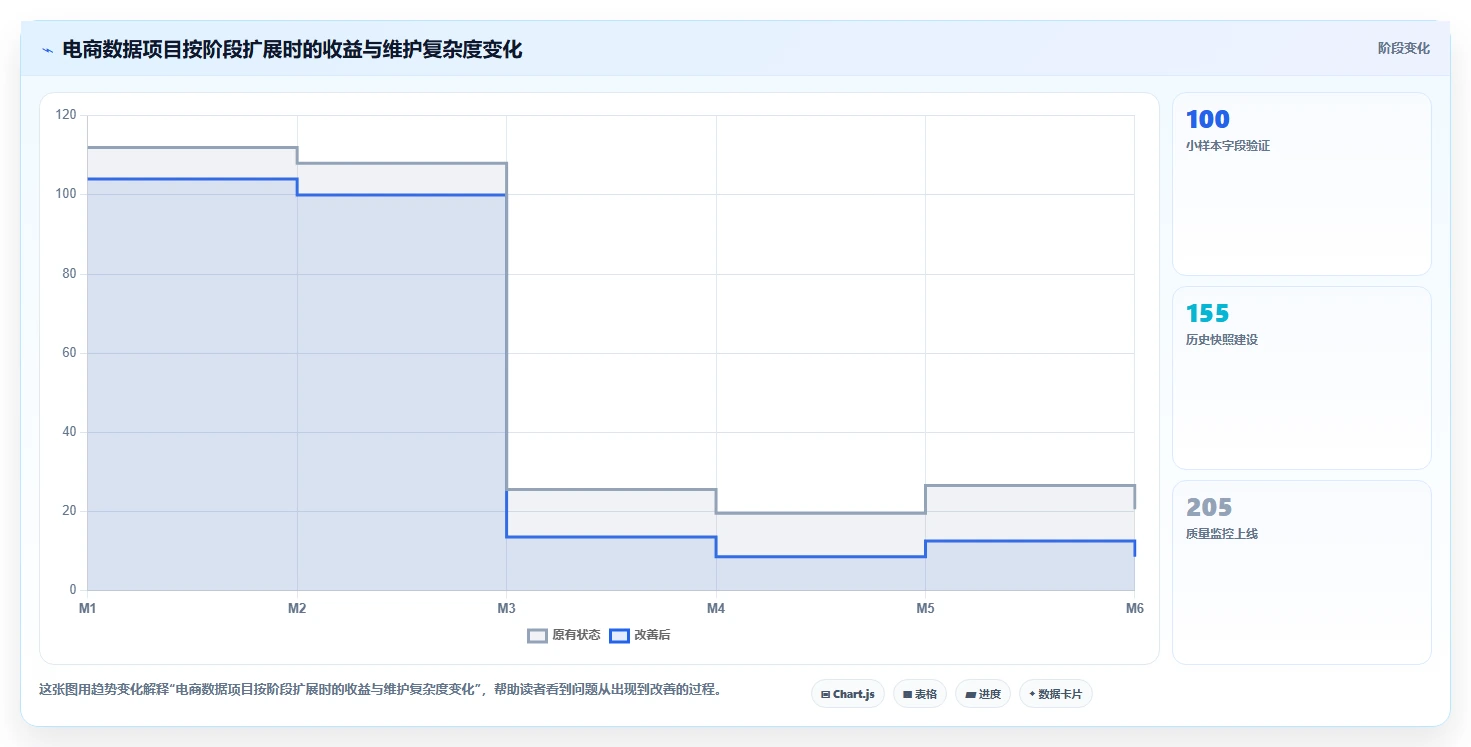The image size is (1471, 747).
Task: Click the M5 x-axis label
Action: click(925, 608)
